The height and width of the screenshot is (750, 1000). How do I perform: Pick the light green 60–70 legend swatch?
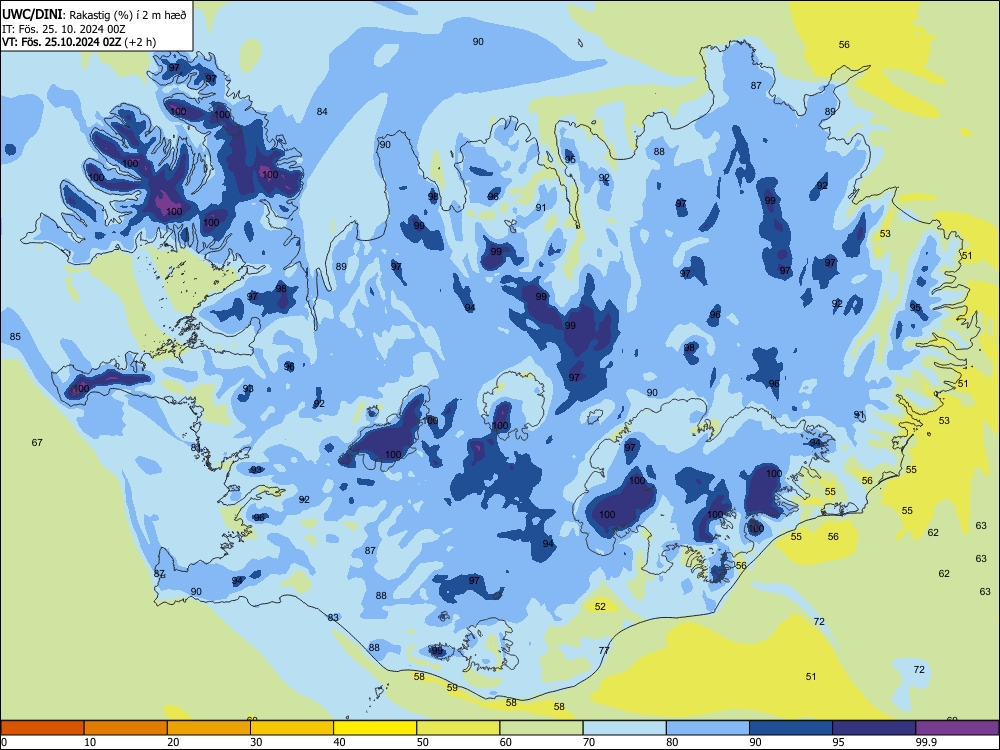point(541,728)
